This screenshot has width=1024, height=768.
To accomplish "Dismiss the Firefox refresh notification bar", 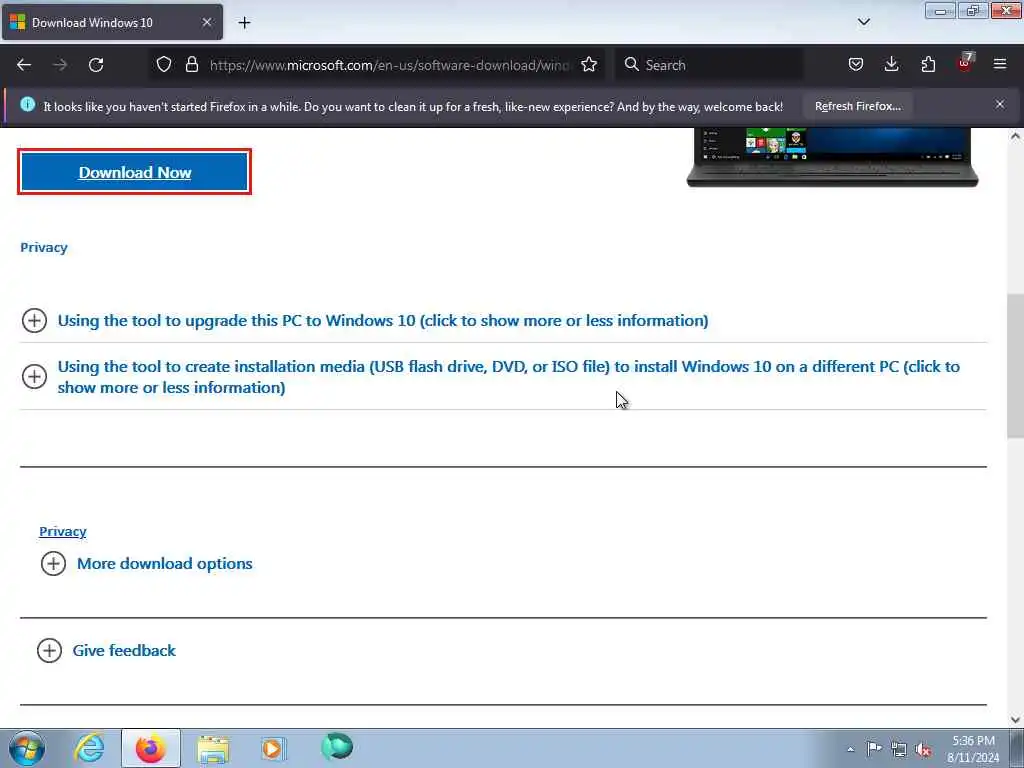I will click(999, 104).
